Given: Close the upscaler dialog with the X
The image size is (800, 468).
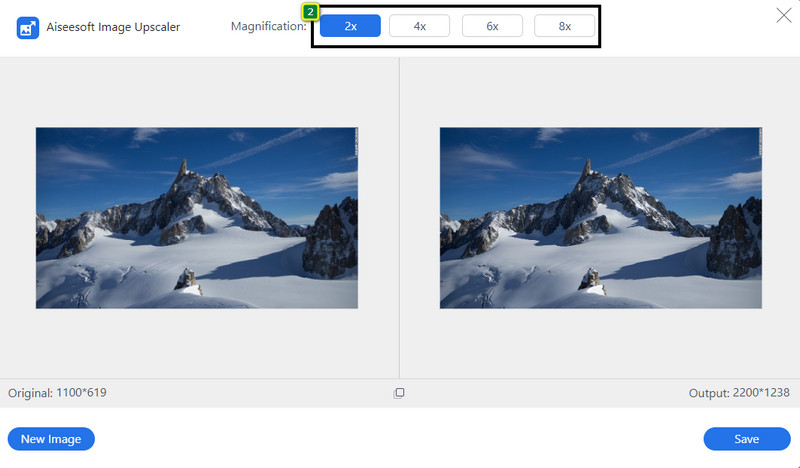Looking at the screenshot, I should tap(783, 15).
